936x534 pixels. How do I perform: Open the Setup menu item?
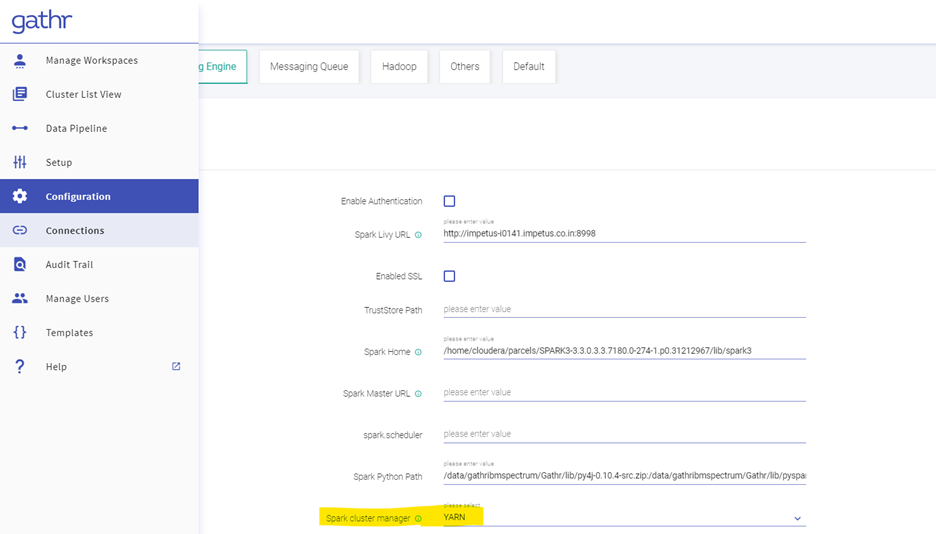(x=99, y=162)
